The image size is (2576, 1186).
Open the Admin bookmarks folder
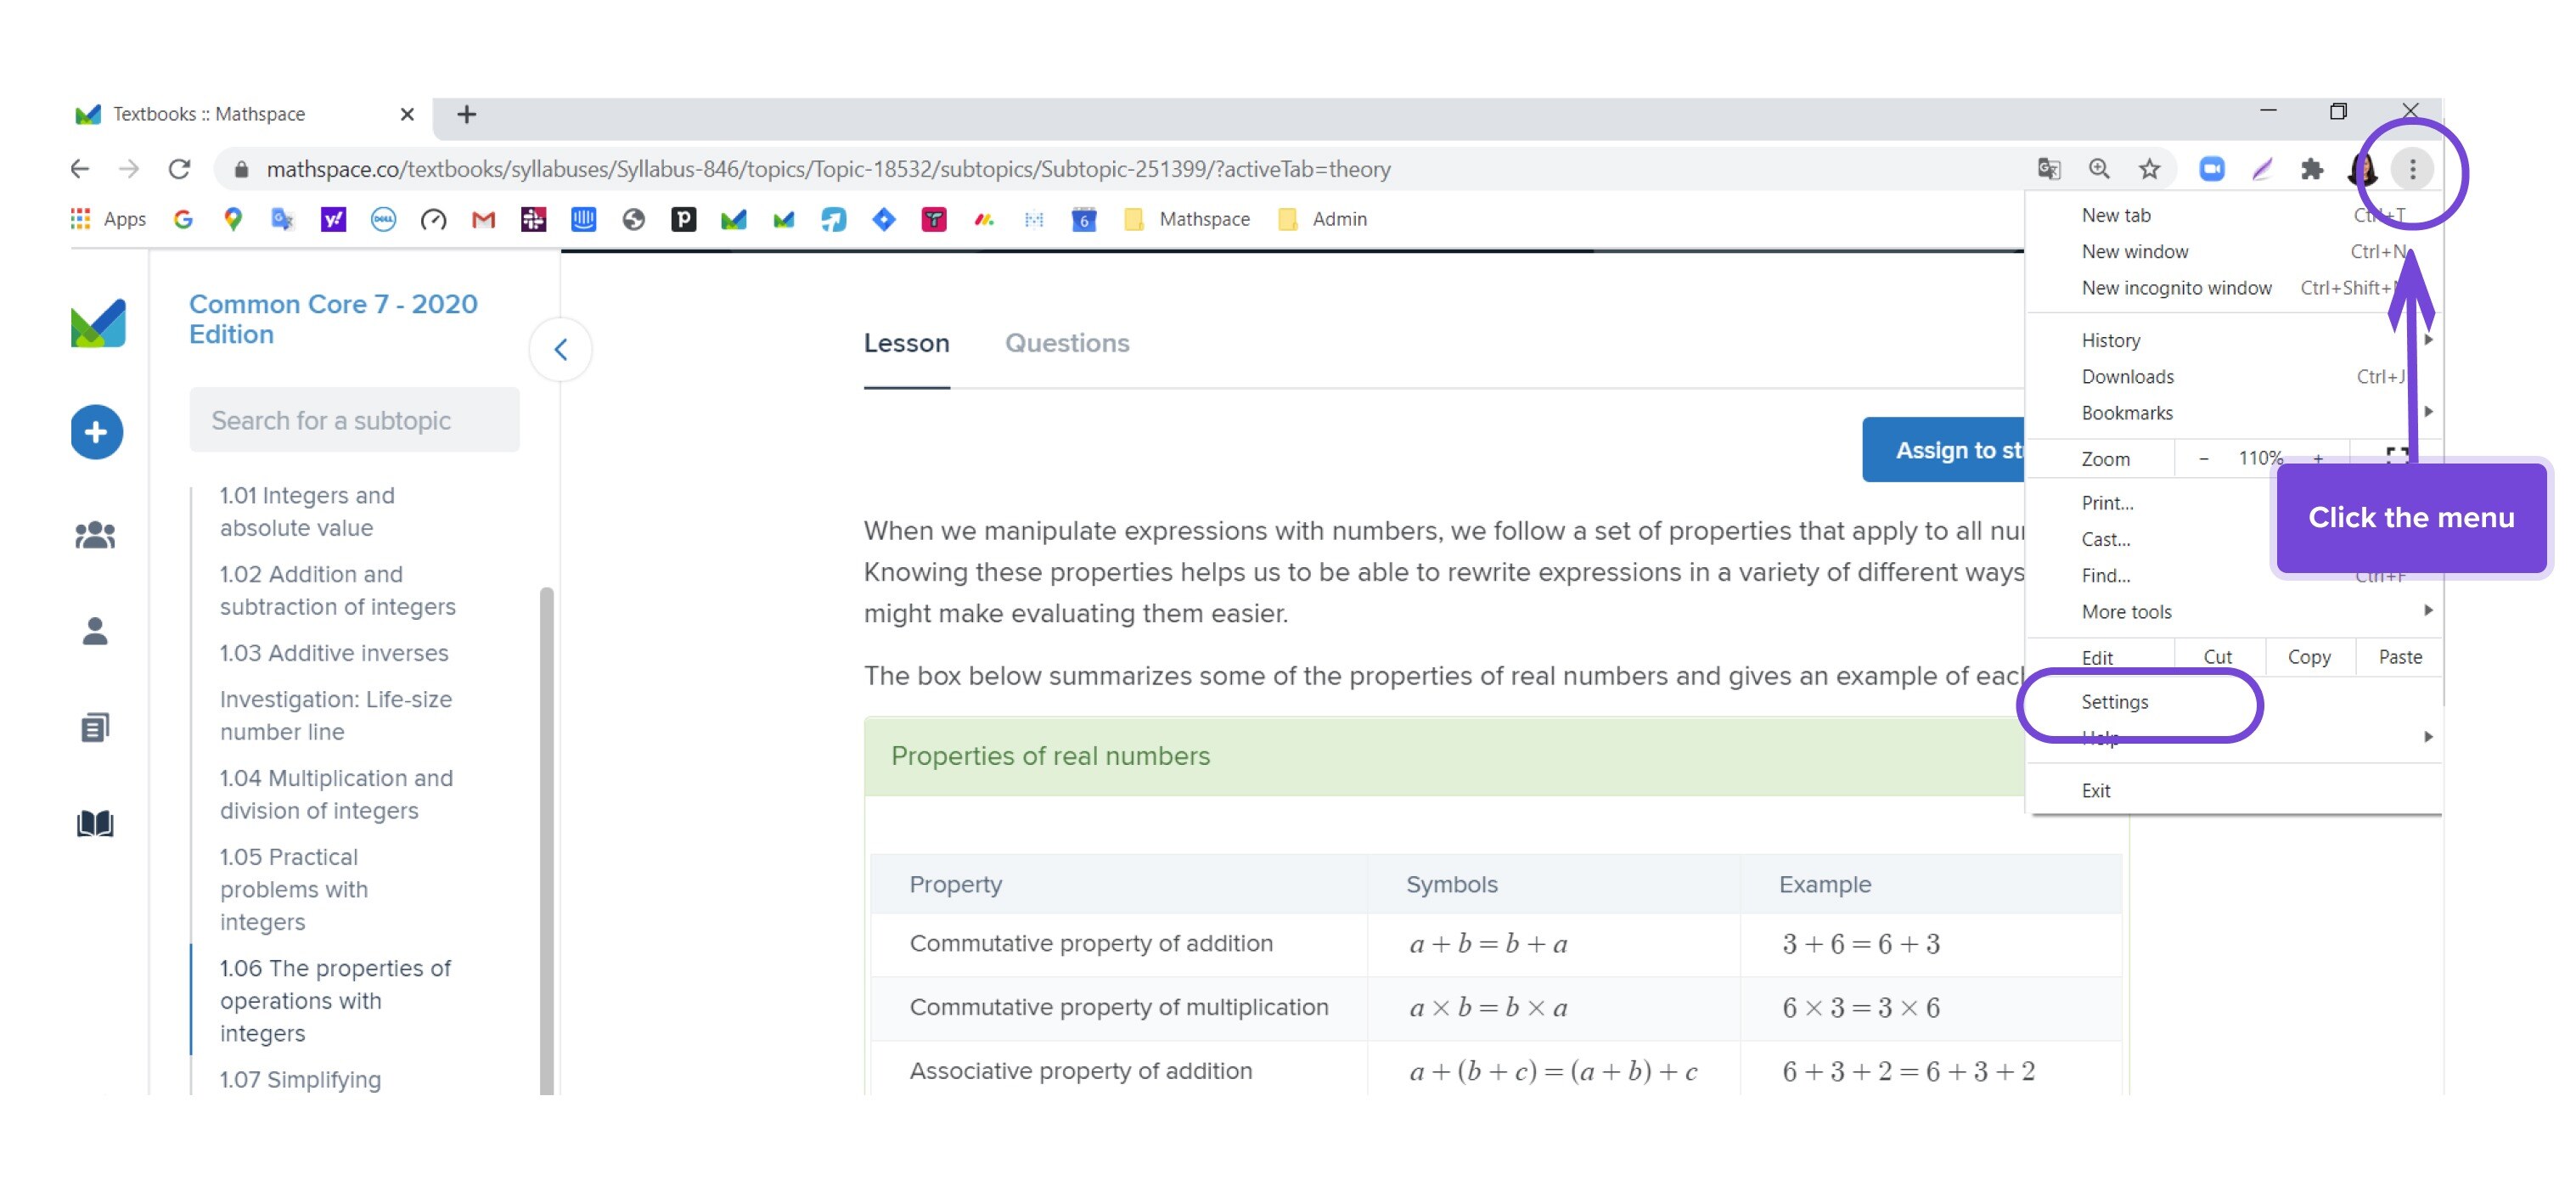pos(1322,219)
